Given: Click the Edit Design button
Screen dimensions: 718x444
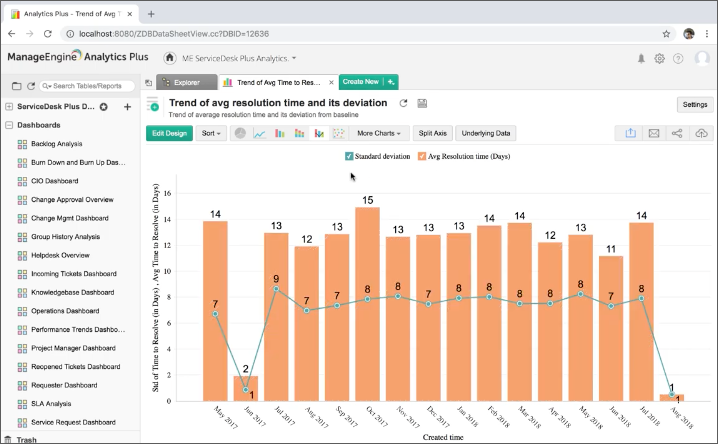Looking at the screenshot, I should click(169, 133).
